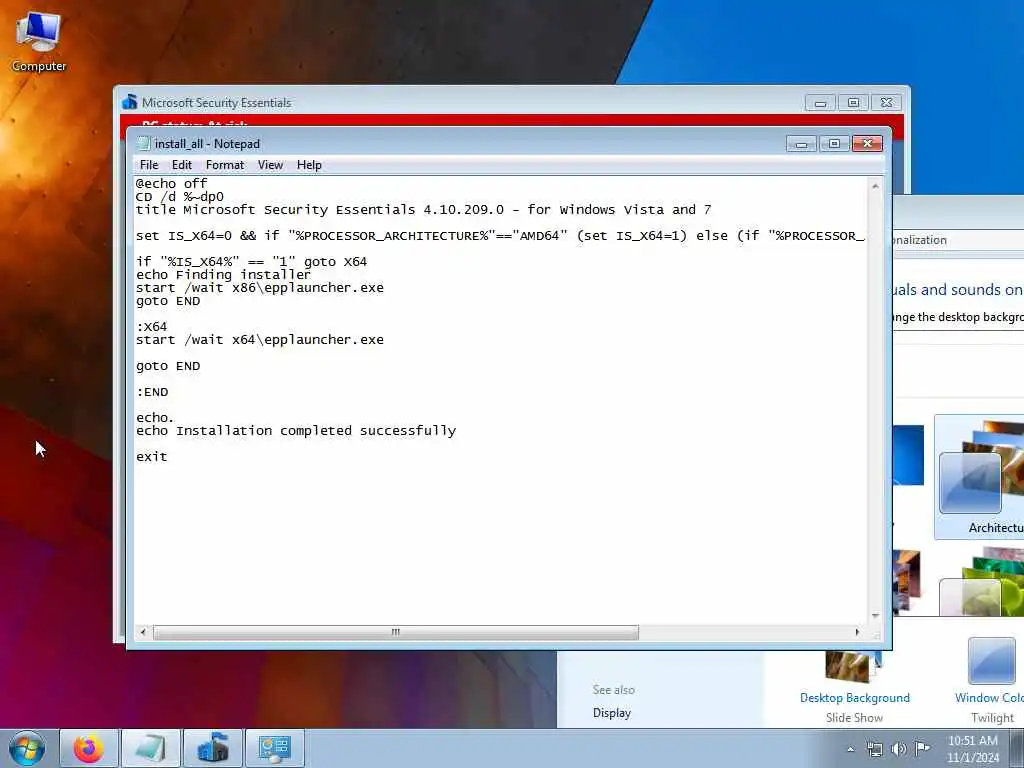Viewport: 1024px width, 768px height.
Task: Open the taskbar clock showing 10:51 AM
Action: coord(973,749)
